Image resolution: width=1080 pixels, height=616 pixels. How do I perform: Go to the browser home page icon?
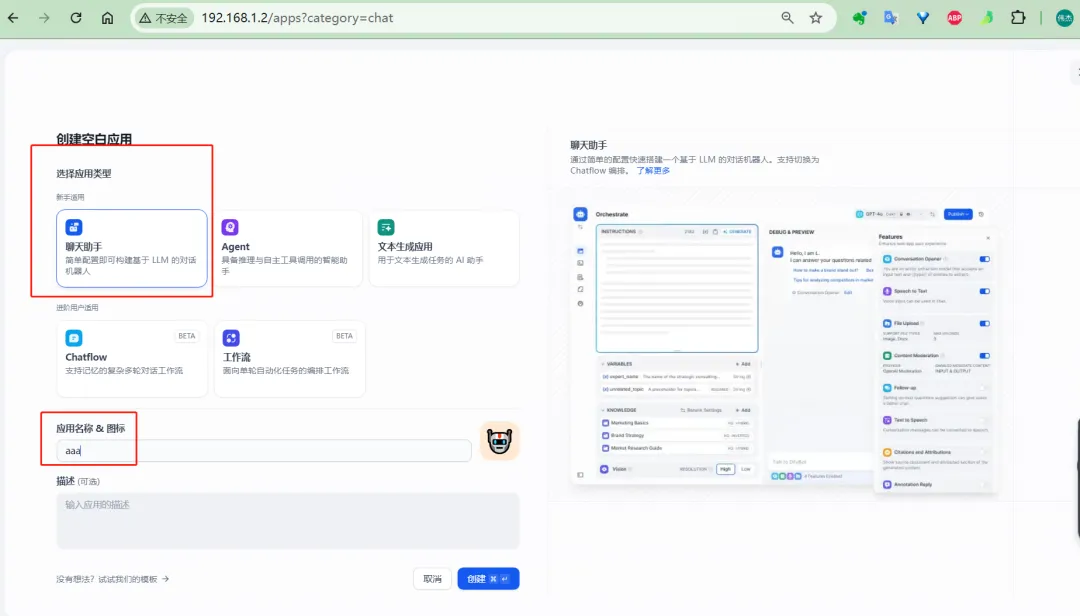click(x=107, y=18)
